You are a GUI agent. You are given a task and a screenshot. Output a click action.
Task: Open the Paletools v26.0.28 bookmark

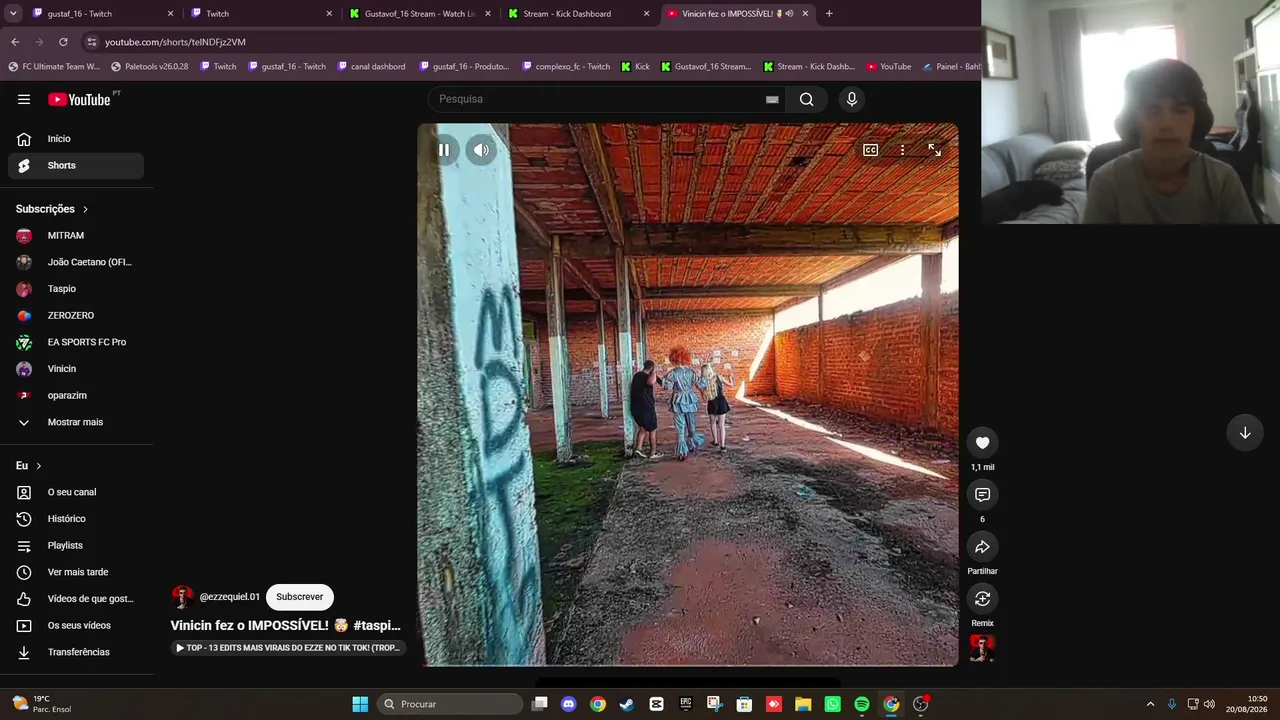[x=149, y=67]
